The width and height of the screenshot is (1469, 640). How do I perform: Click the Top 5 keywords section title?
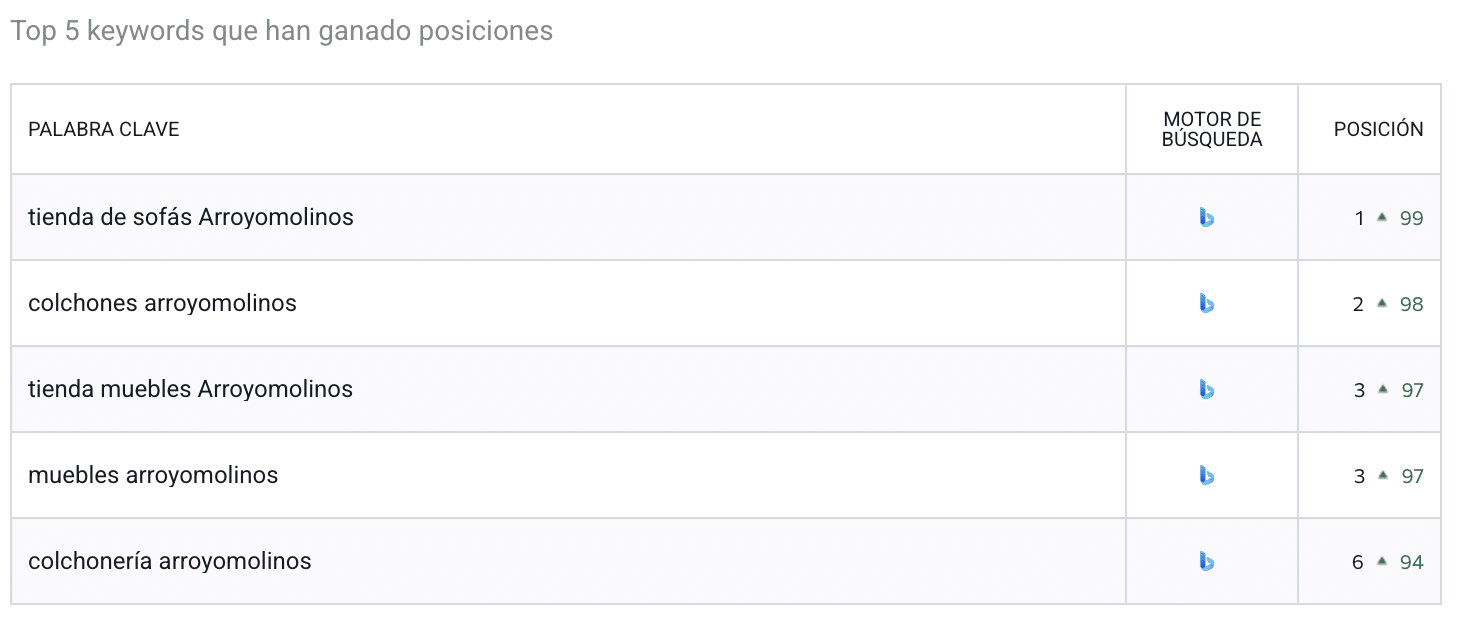coord(281,31)
